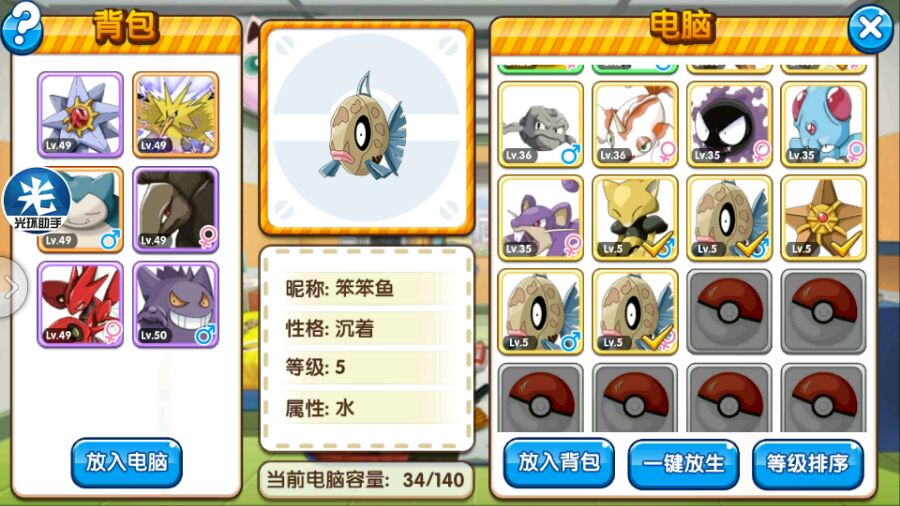
Task: Select Zapdos Lv.49 in the backpack
Action: pos(176,115)
